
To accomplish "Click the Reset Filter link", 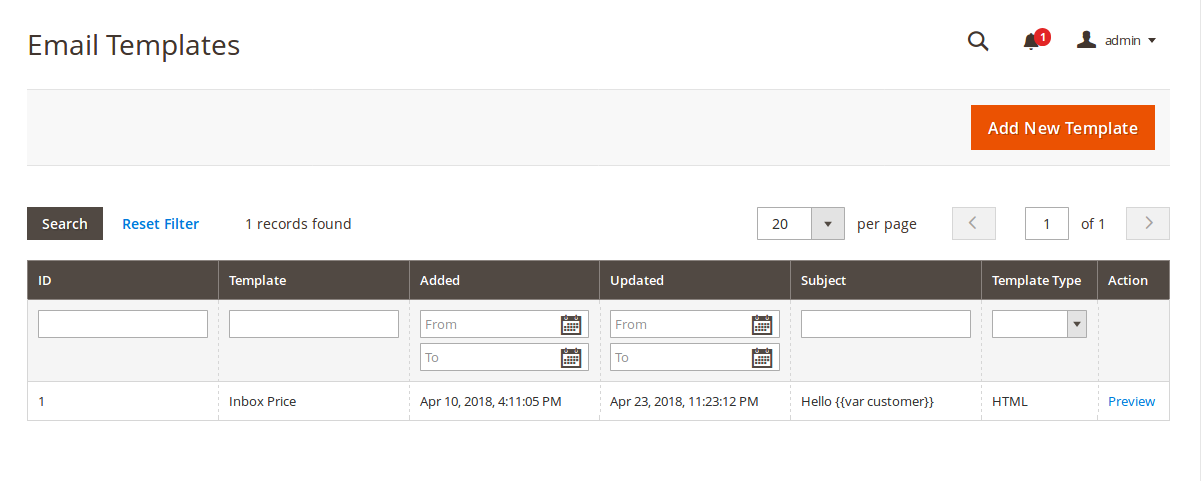I will (160, 224).
